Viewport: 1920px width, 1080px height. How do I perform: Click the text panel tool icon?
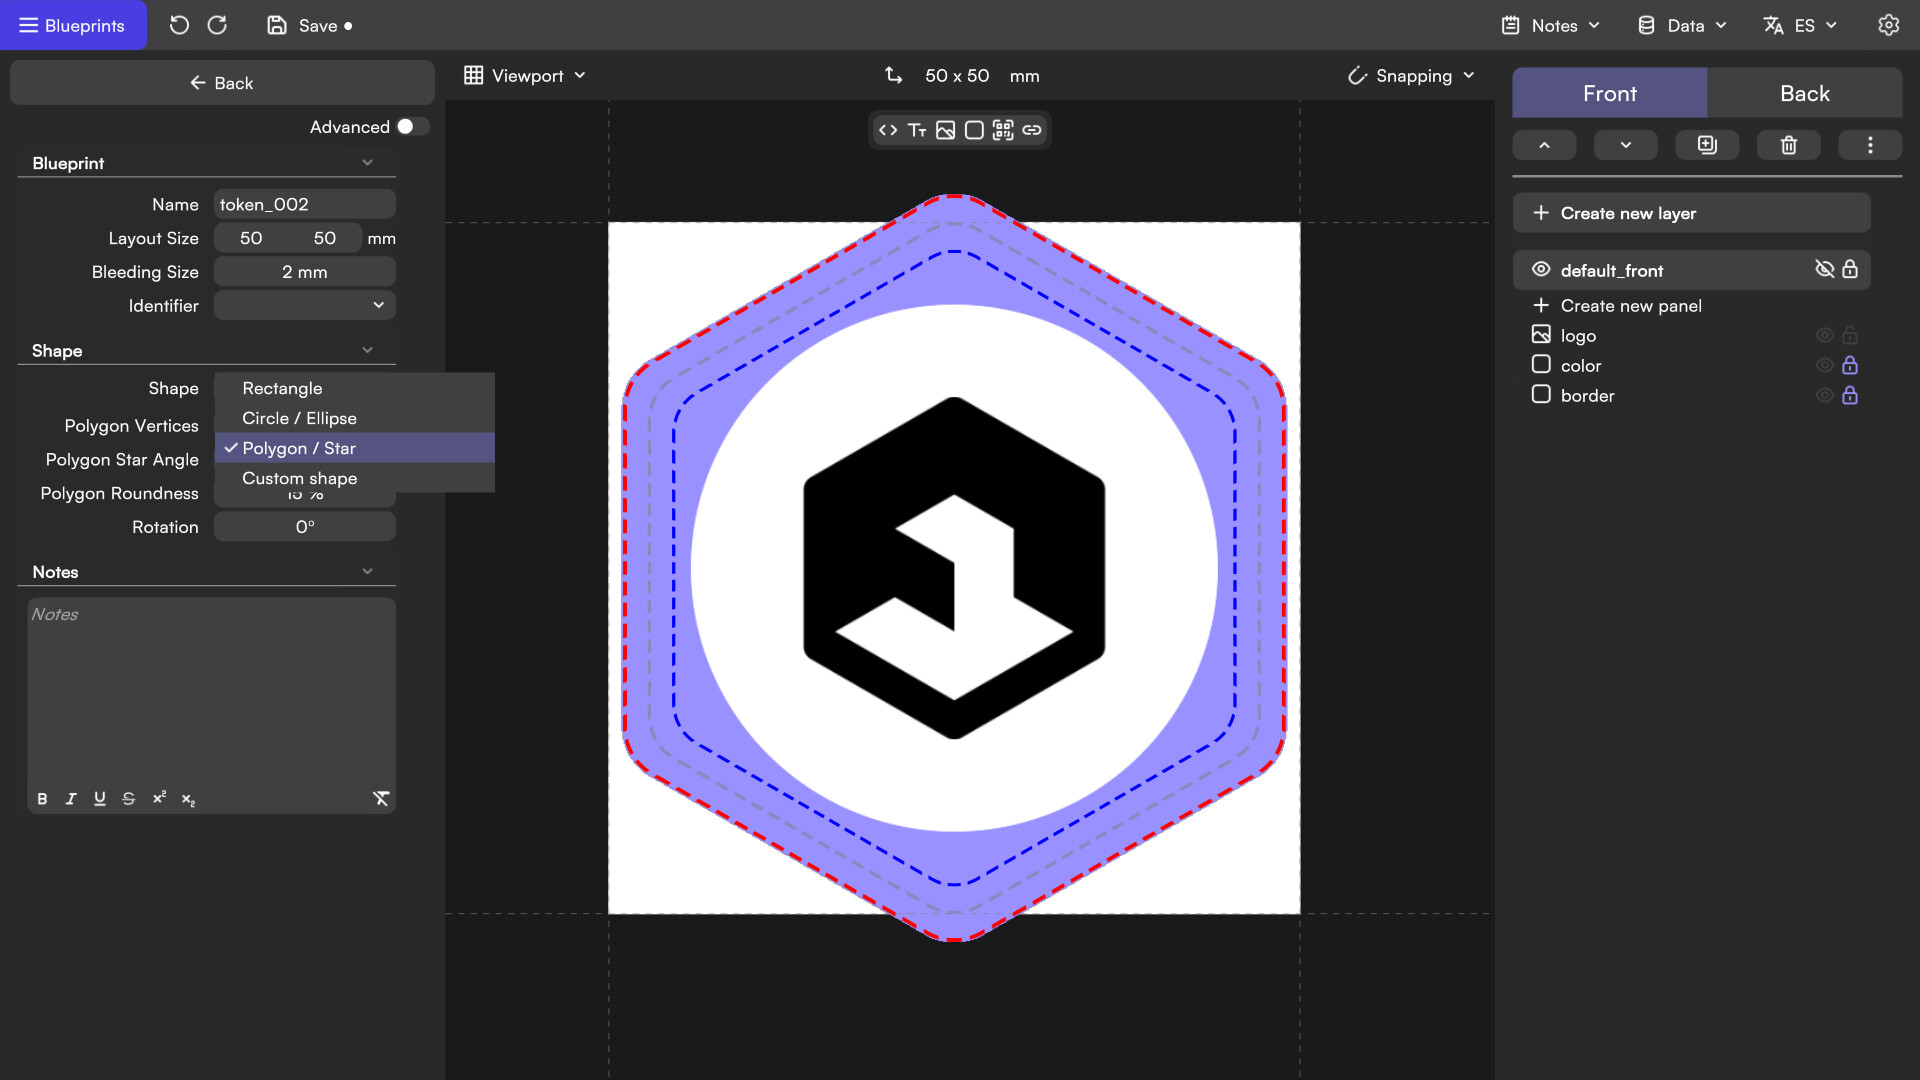[x=916, y=130]
